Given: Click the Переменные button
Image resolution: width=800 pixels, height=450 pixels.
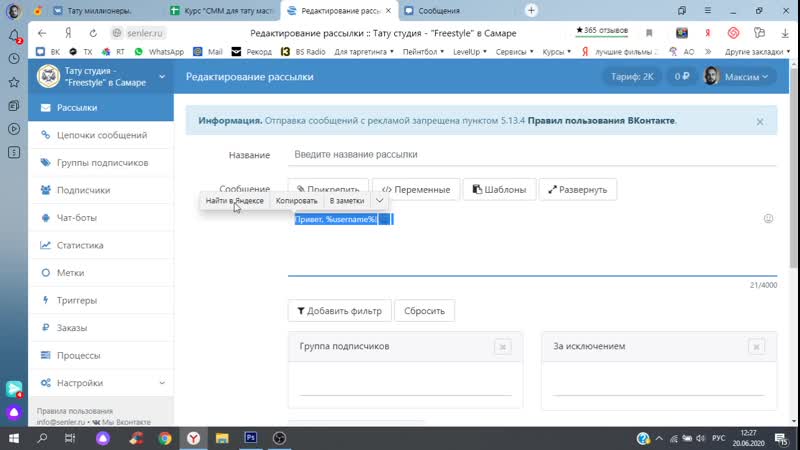Looking at the screenshot, I should click(x=416, y=189).
